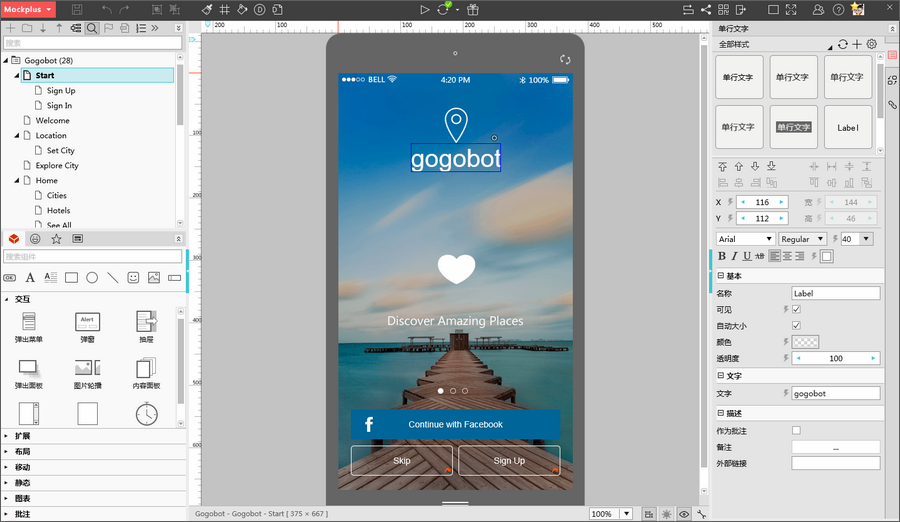Share the project via the share icon
This screenshot has width=900, height=522.
706,9
